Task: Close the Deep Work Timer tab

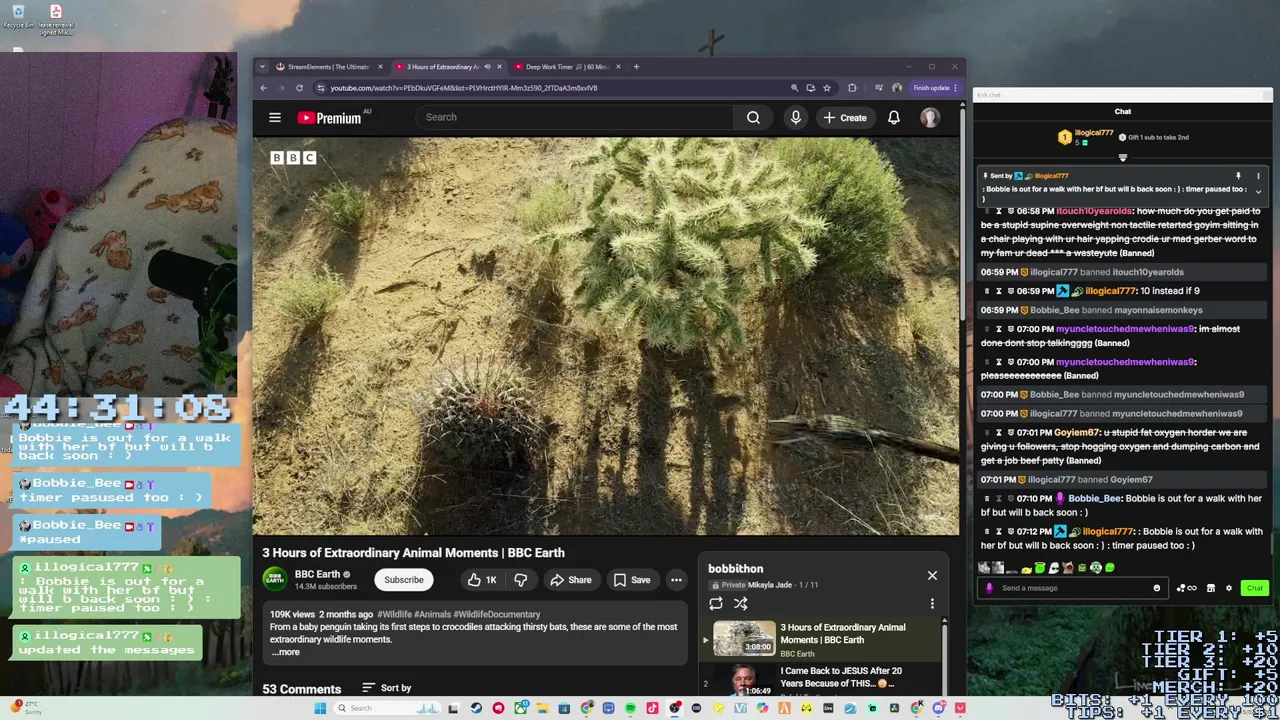Action: coord(618,67)
